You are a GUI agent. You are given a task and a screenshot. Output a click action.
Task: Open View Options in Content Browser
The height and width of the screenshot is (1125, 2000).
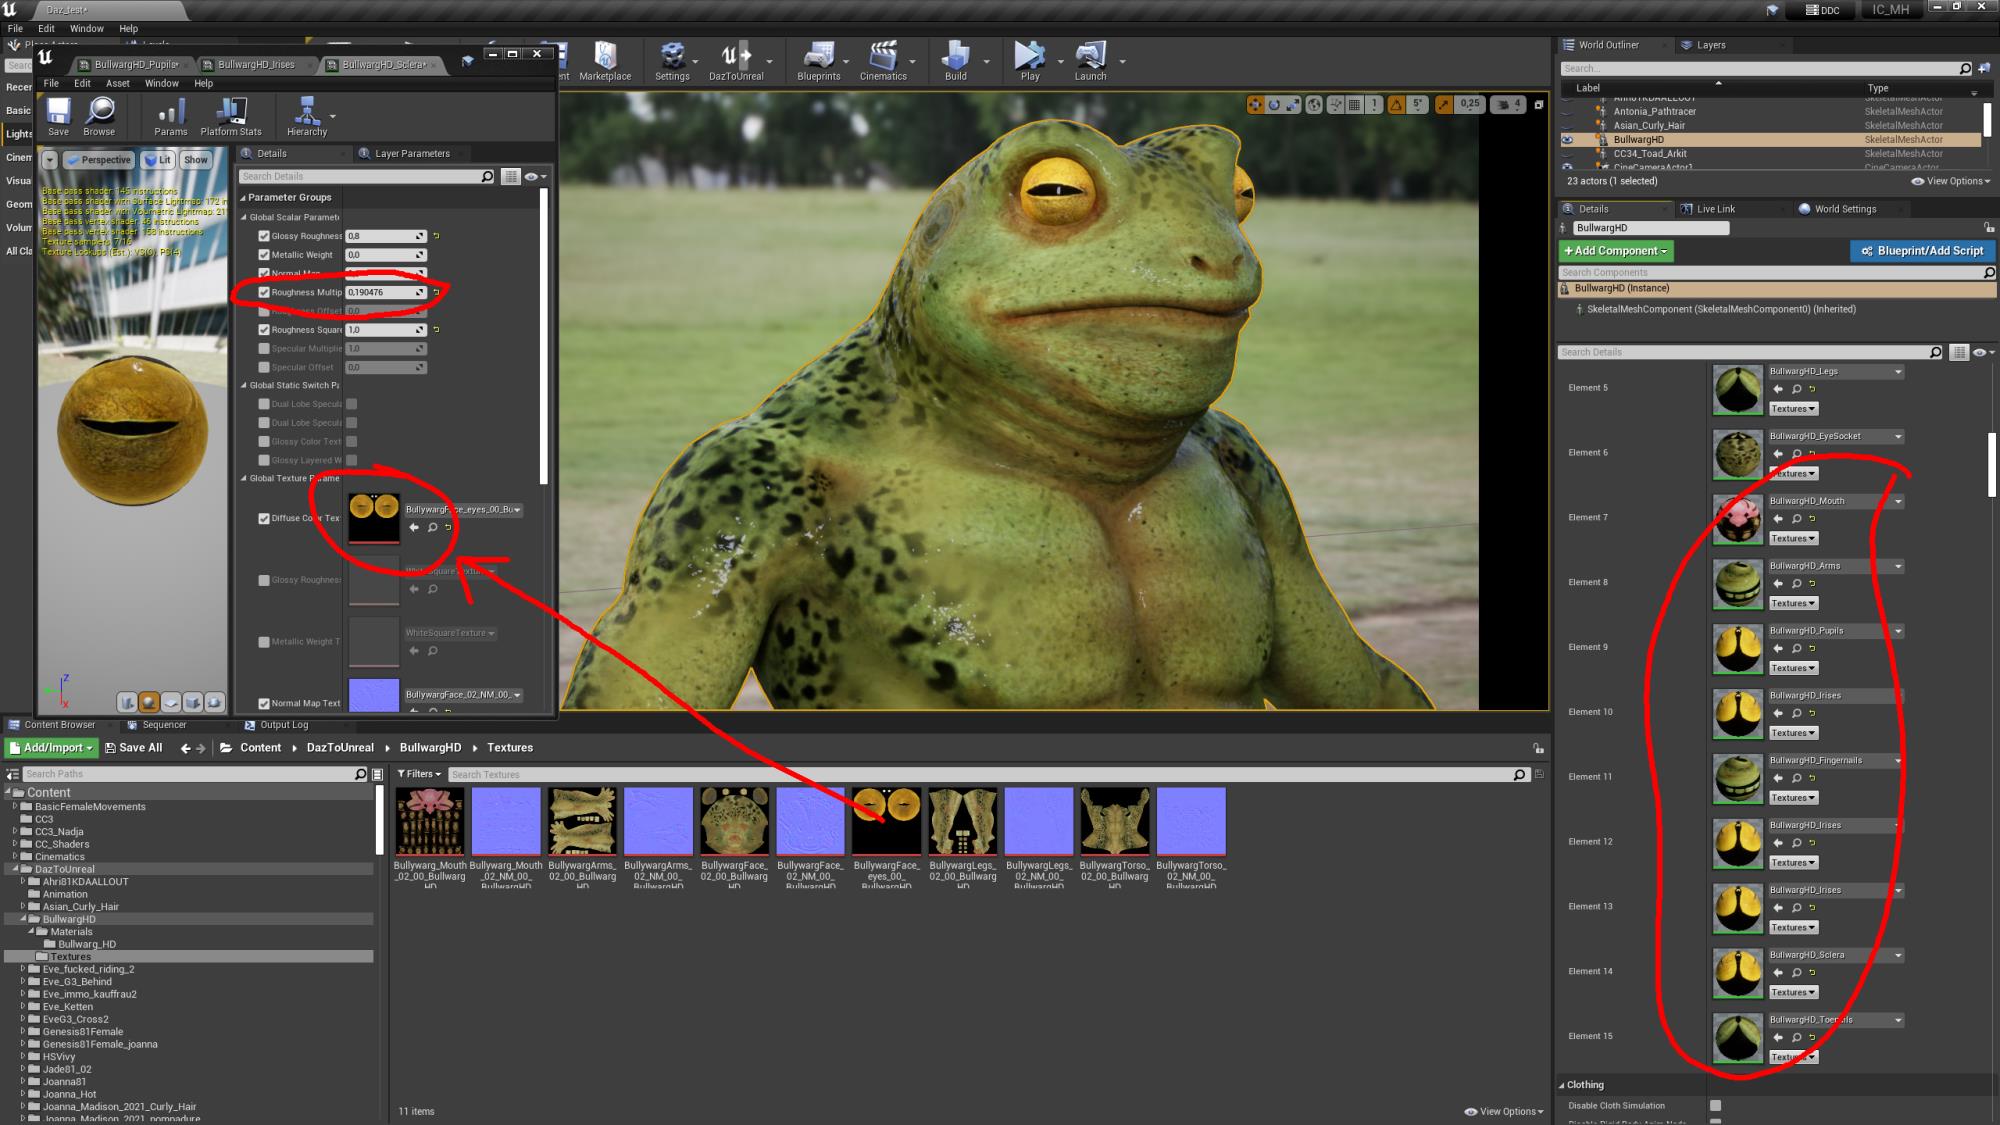[x=1503, y=1111]
